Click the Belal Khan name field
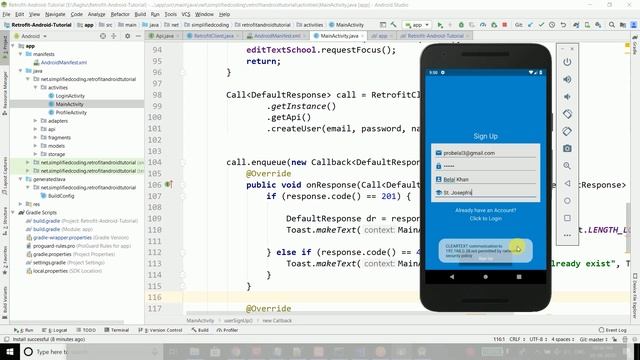 tap(485, 179)
